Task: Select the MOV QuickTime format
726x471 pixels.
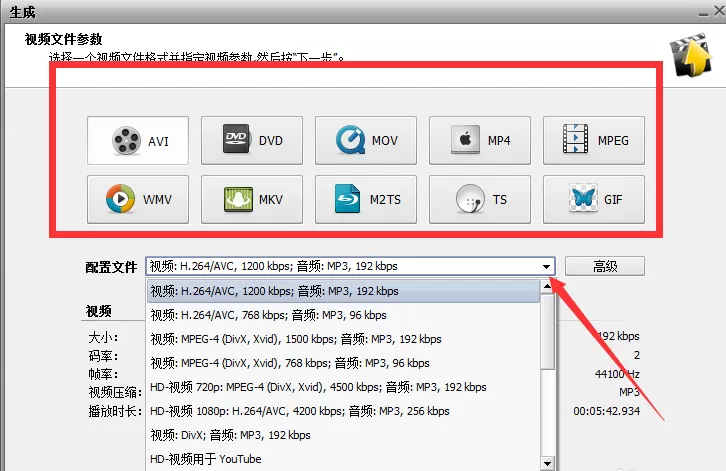Action: click(366, 140)
